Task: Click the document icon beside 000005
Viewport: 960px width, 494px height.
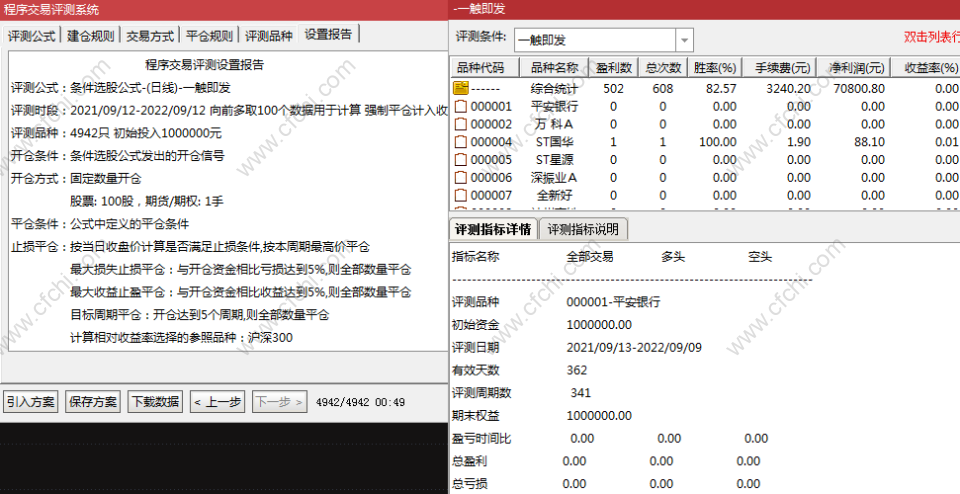Action: [x=460, y=160]
